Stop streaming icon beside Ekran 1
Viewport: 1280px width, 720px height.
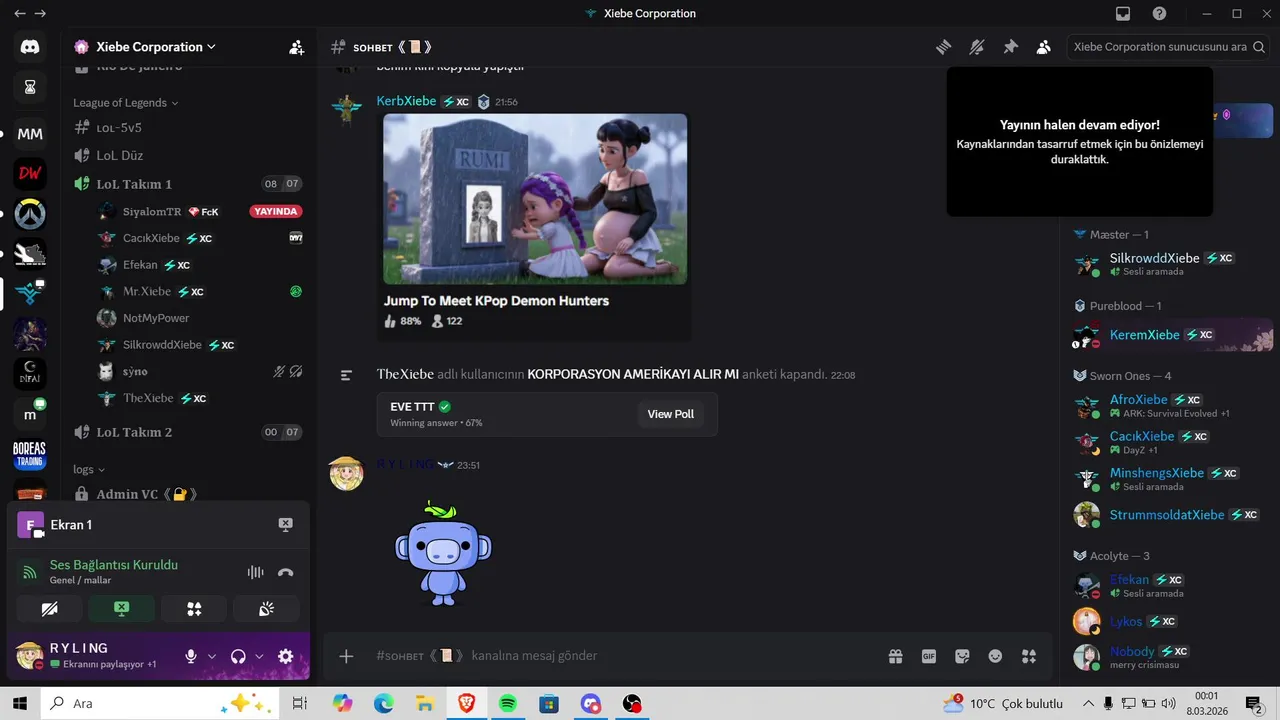pos(285,525)
